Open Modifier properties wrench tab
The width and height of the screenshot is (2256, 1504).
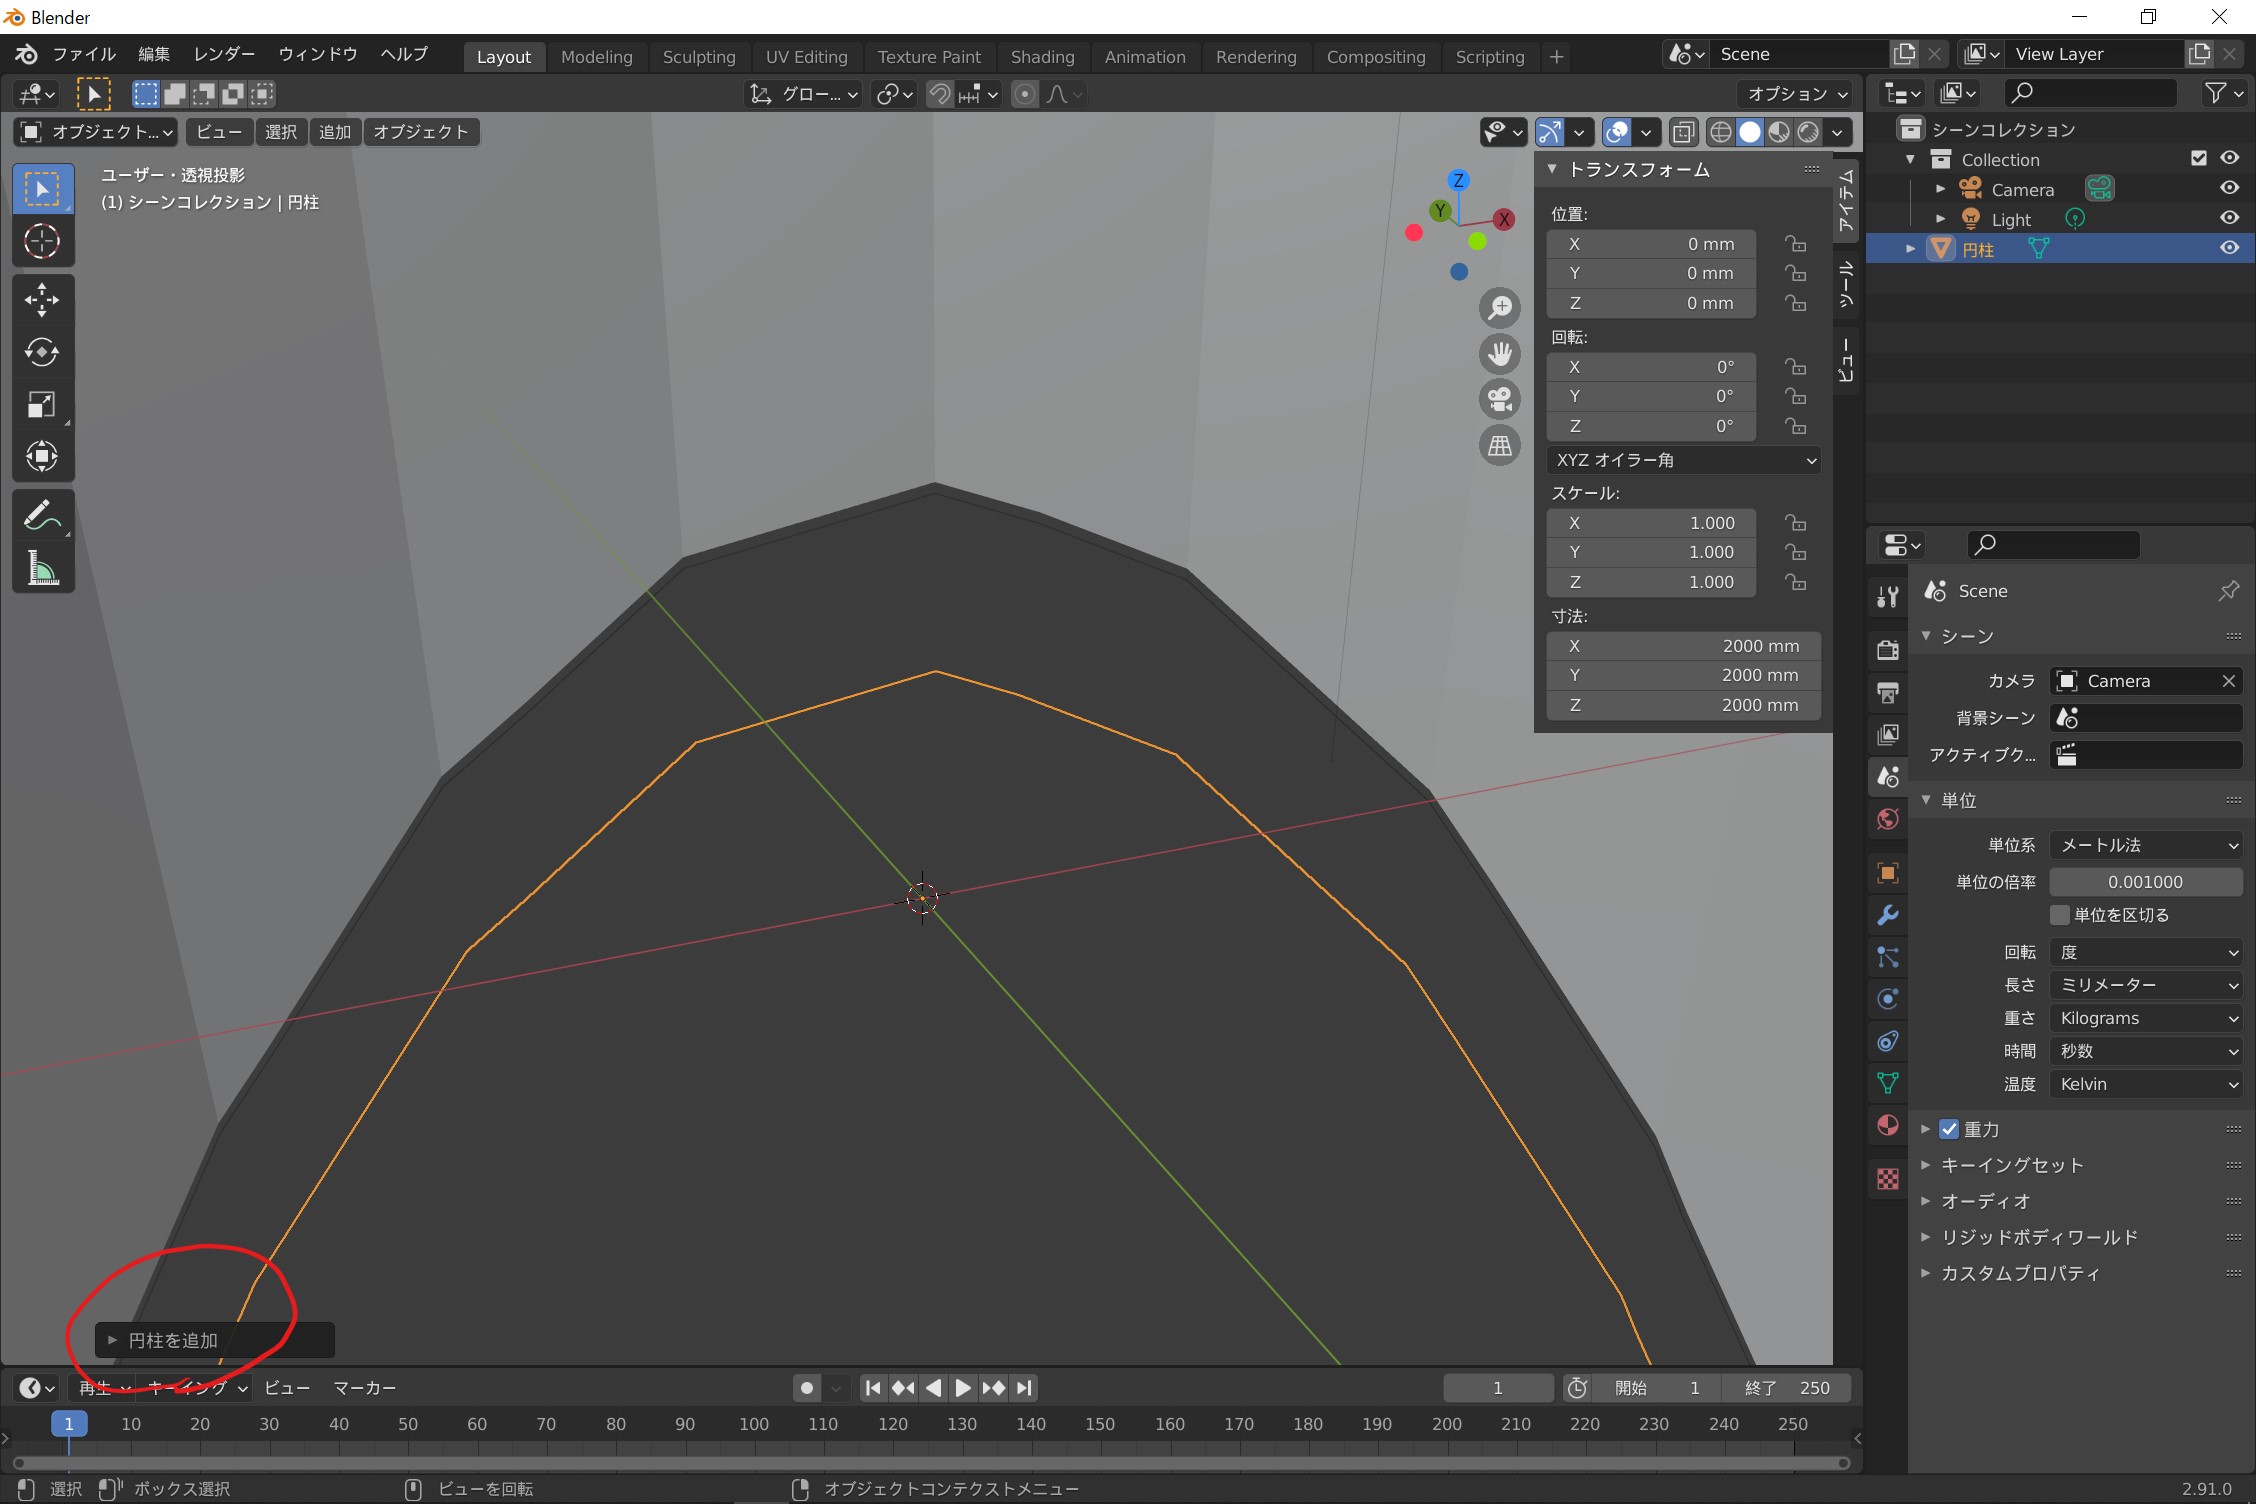[x=1887, y=915]
